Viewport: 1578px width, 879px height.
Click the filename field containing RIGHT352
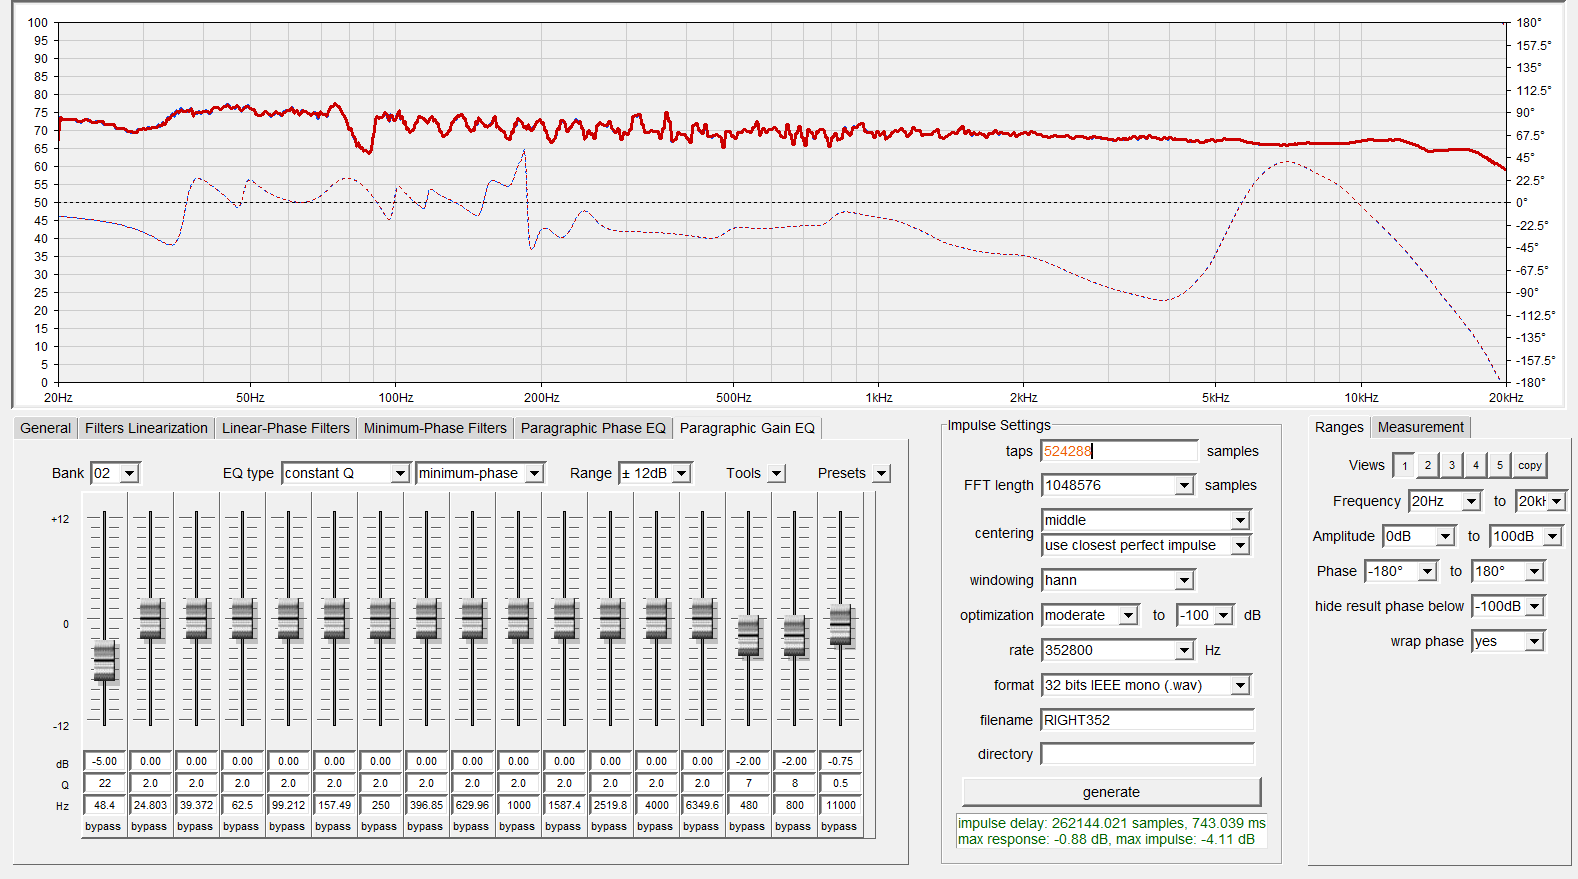pos(1147,720)
